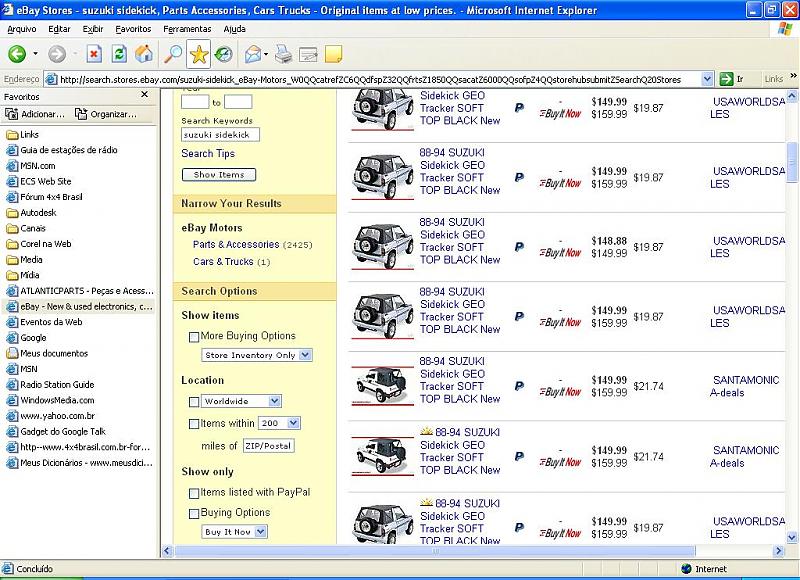Open the Favoritos menu
800x580 pixels.
[x=133, y=29]
